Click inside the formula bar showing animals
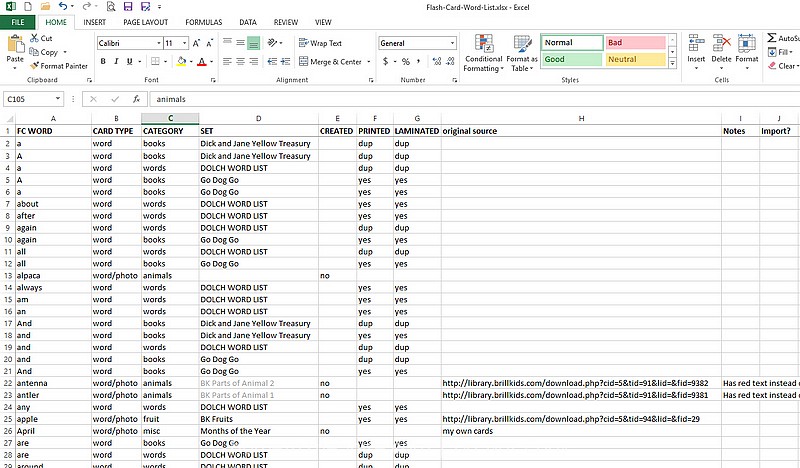800x468 pixels. point(474,99)
